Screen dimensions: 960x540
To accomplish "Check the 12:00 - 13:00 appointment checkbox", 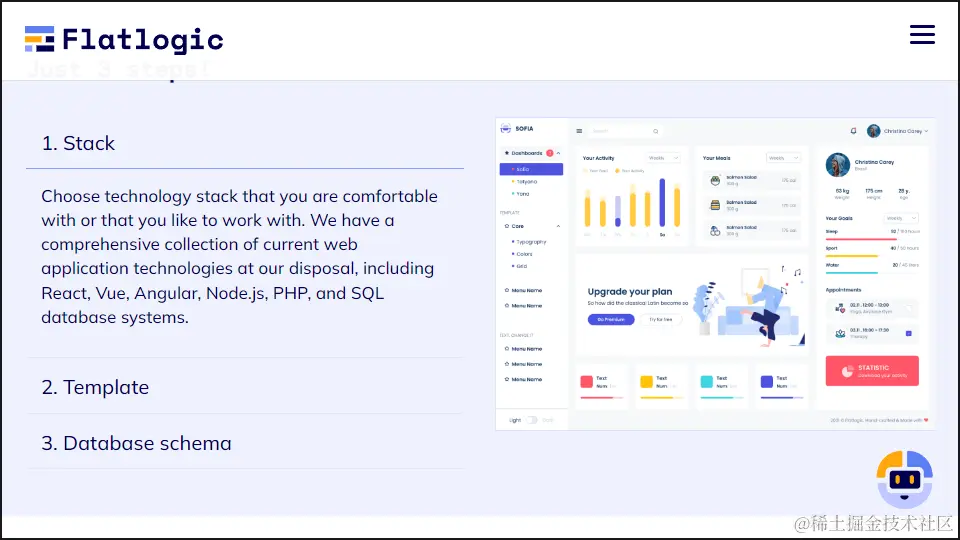I will pos(909,309).
